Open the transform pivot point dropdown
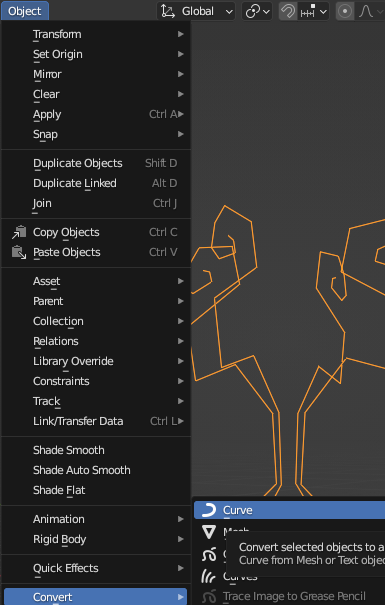Image resolution: width=385 pixels, height=605 pixels. click(x=257, y=11)
